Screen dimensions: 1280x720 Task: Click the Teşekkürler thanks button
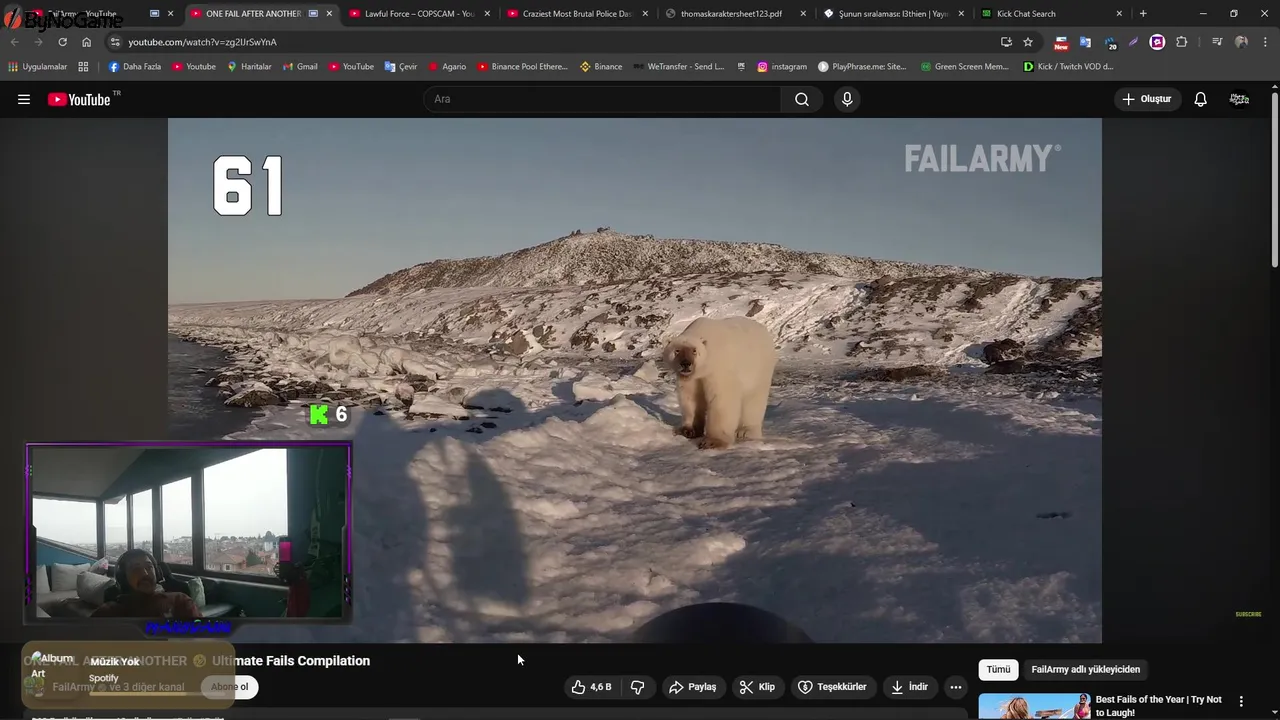pyautogui.click(x=832, y=687)
